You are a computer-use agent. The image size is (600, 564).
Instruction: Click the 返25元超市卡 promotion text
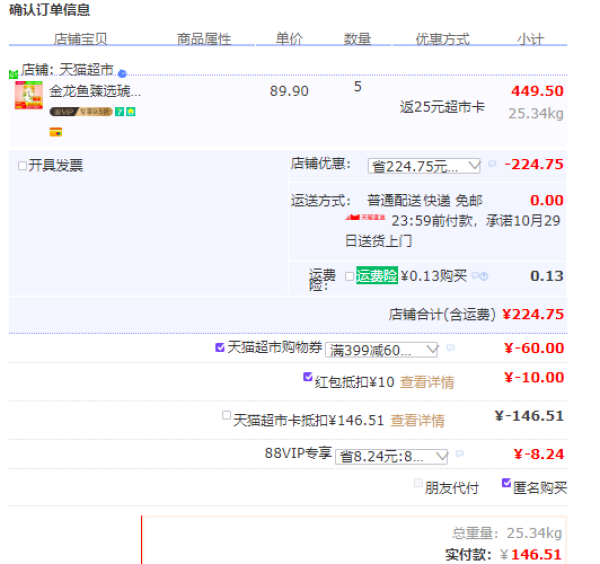[442, 107]
